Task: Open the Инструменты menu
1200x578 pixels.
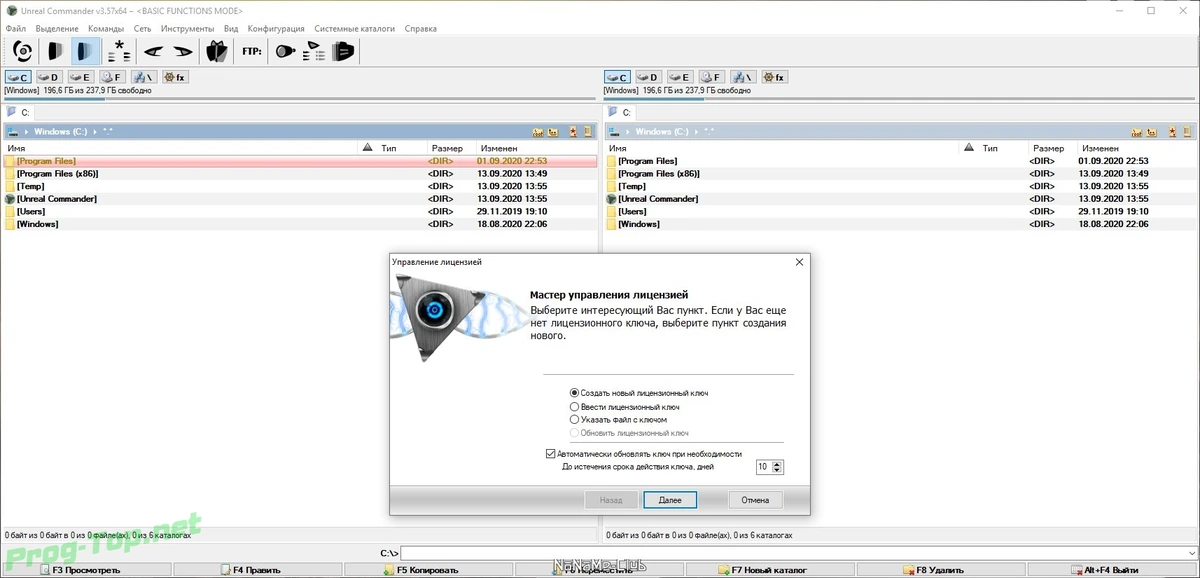Action: pos(187,29)
